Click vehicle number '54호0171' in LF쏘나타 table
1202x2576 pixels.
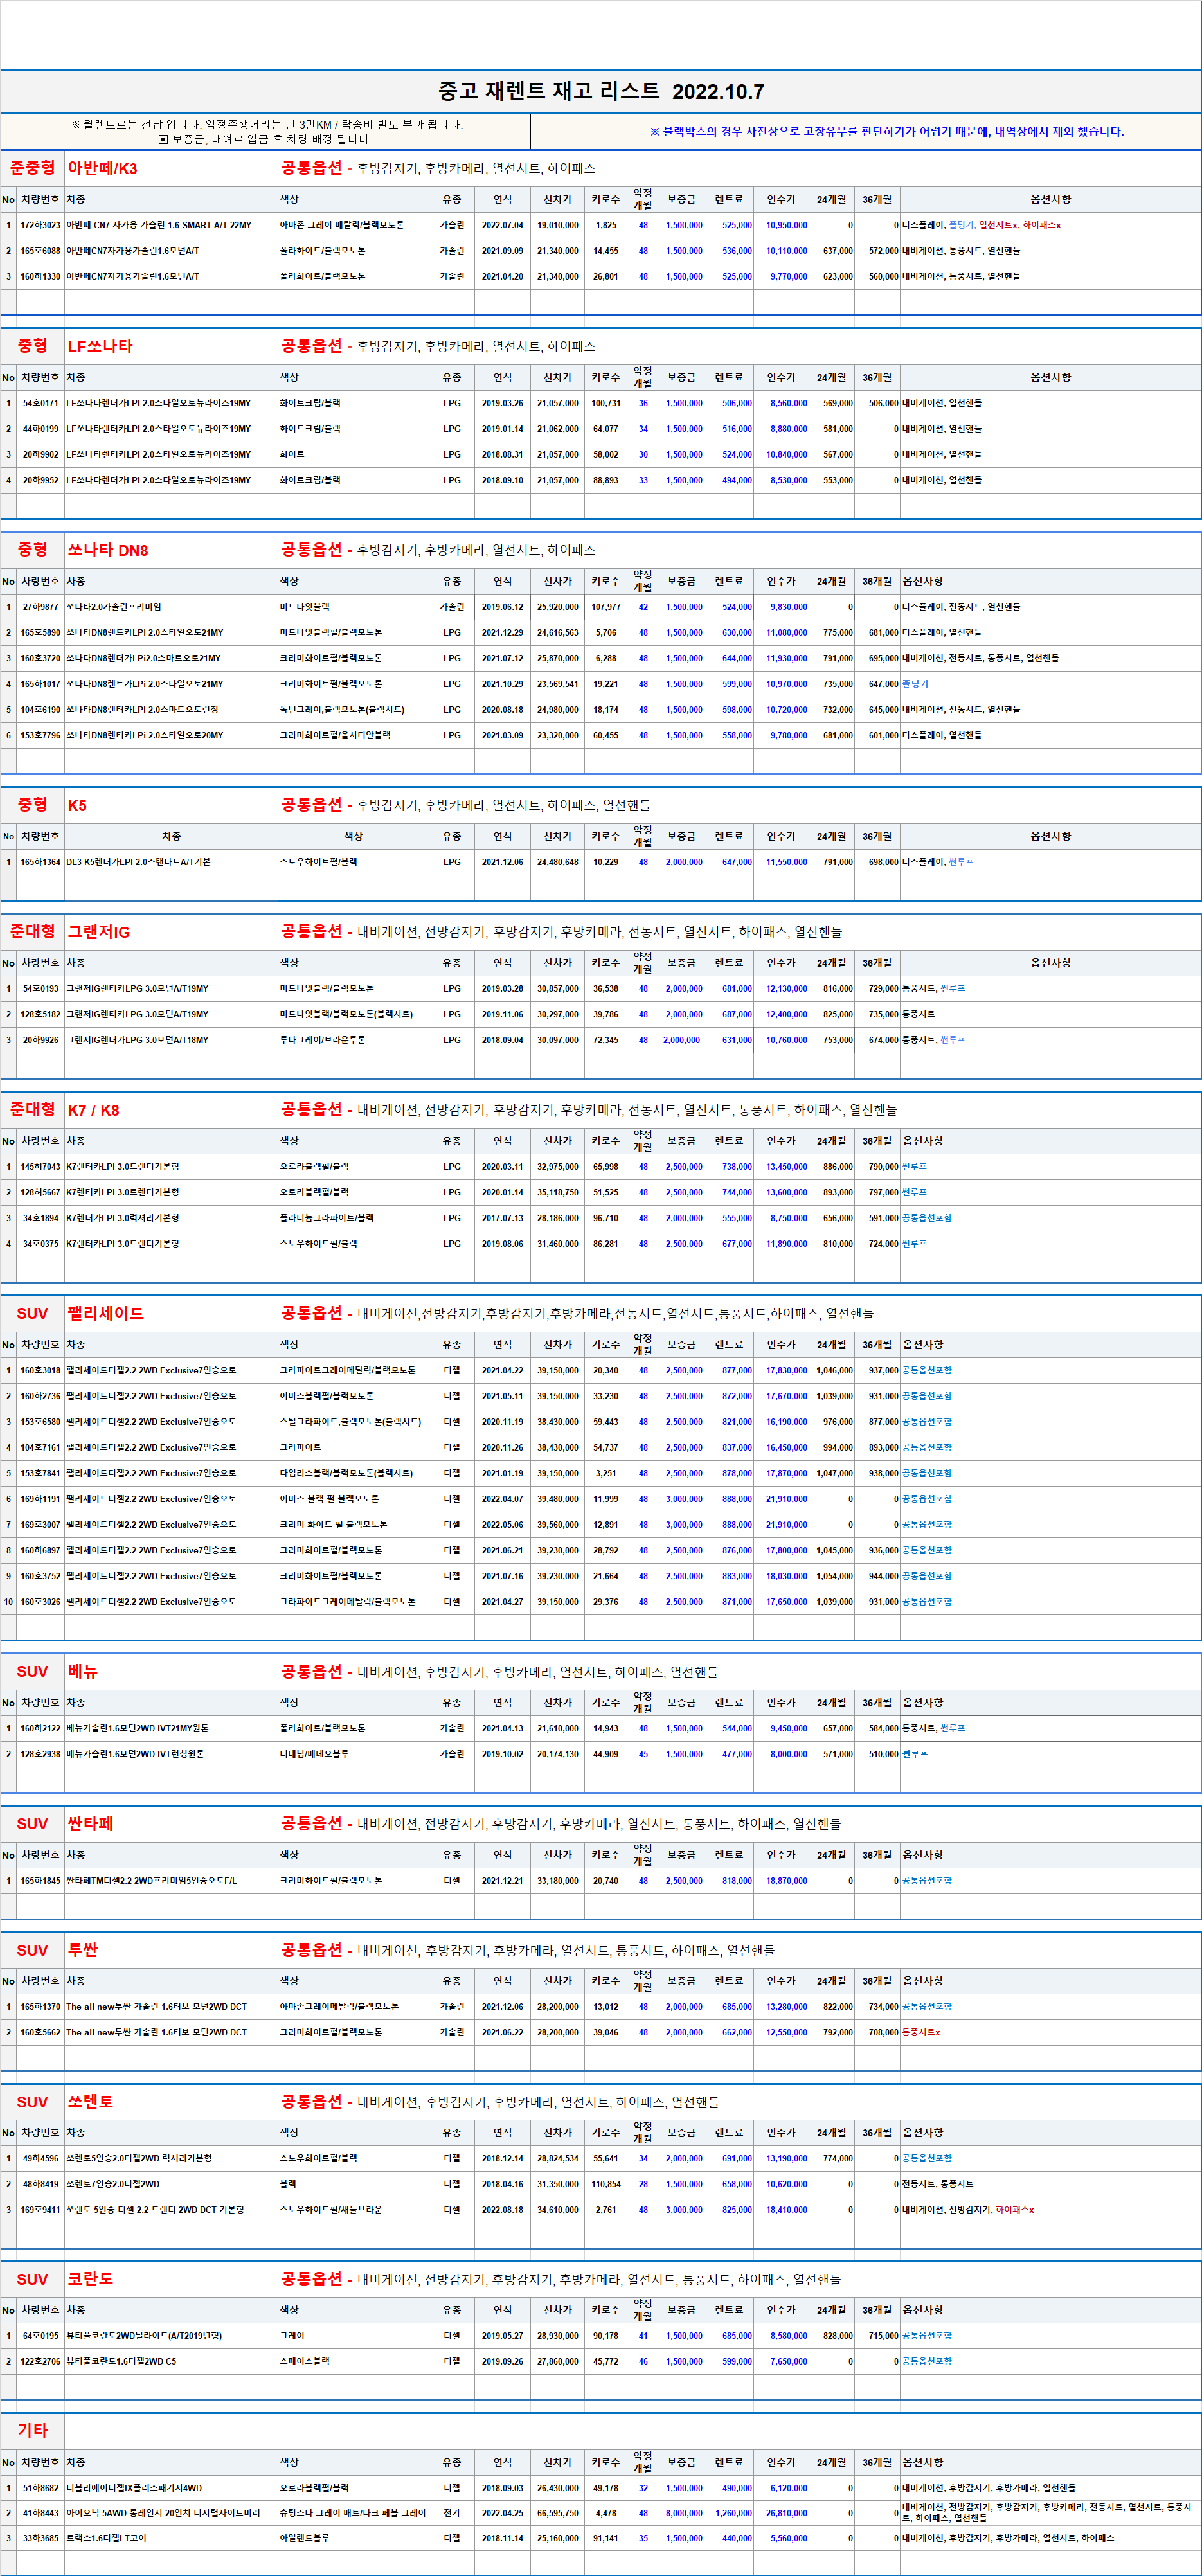40,403
